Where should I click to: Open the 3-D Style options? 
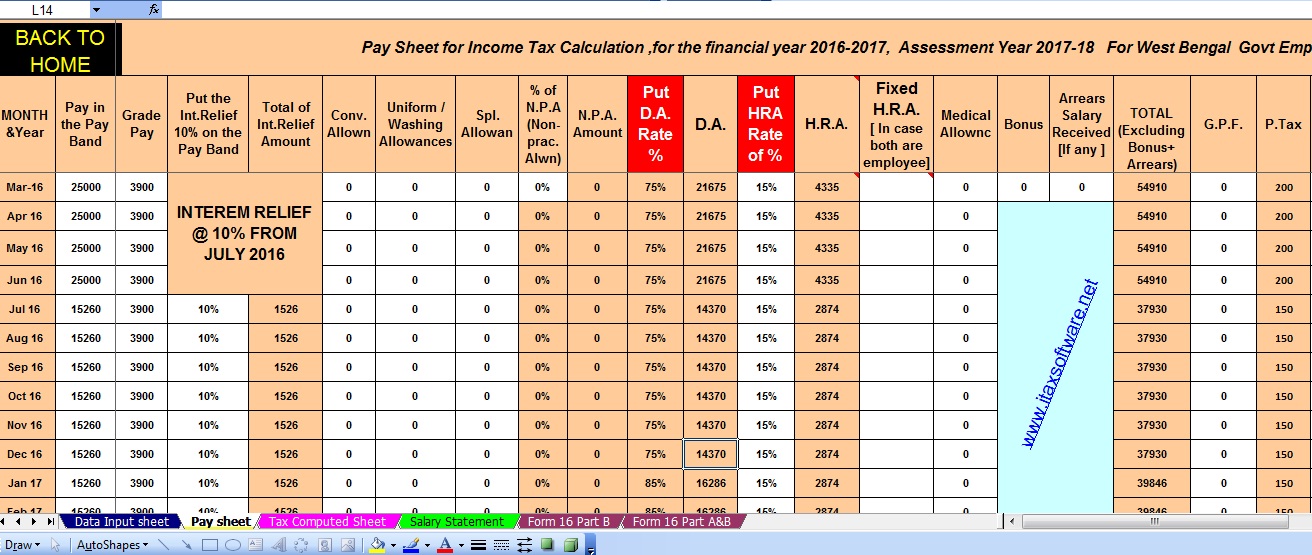click(x=570, y=545)
